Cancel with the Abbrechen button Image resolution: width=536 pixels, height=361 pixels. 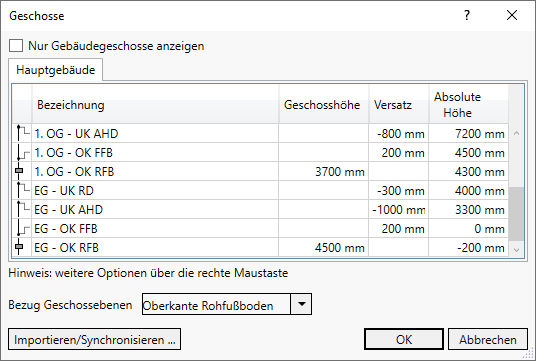[x=488, y=339]
